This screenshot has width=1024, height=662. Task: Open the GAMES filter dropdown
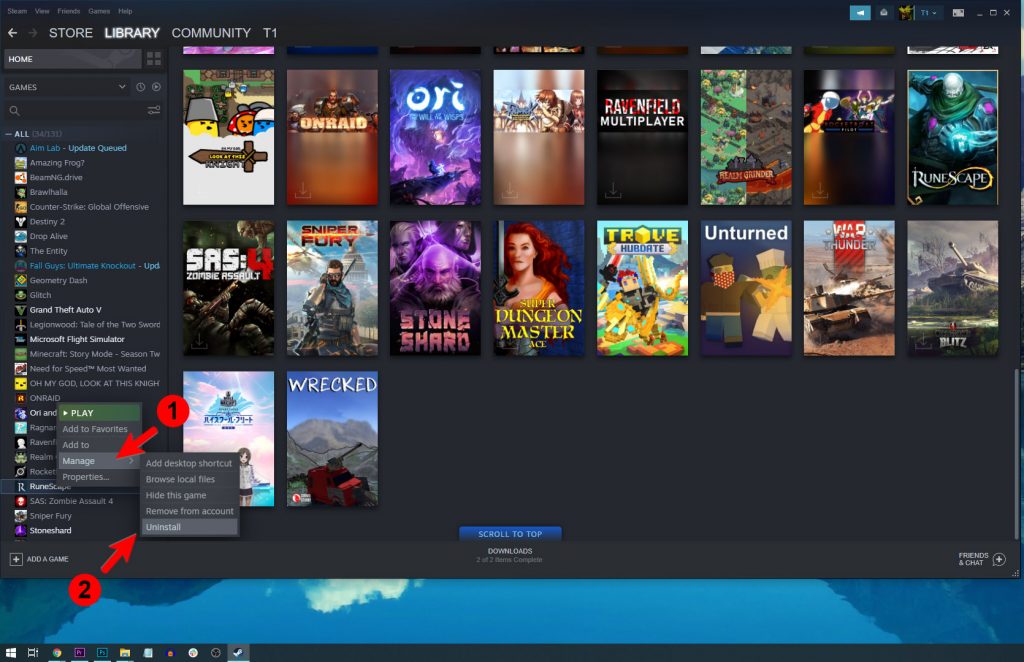click(67, 87)
